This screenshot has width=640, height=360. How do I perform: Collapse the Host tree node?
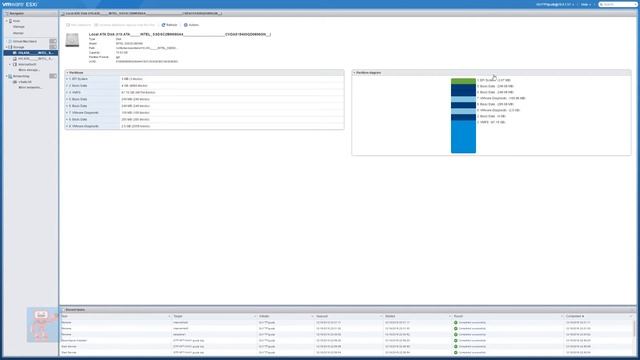tap(7, 21)
